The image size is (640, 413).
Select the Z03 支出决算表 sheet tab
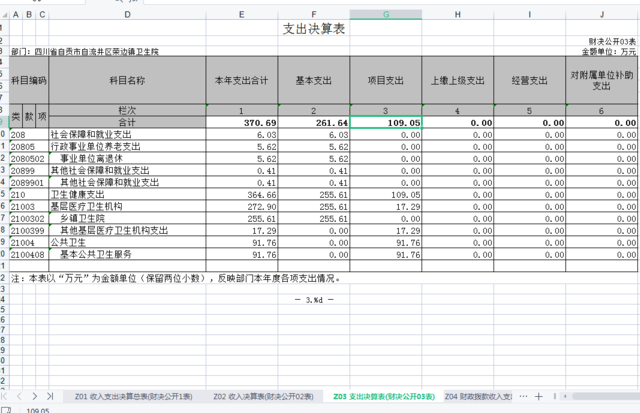point(384,397)
